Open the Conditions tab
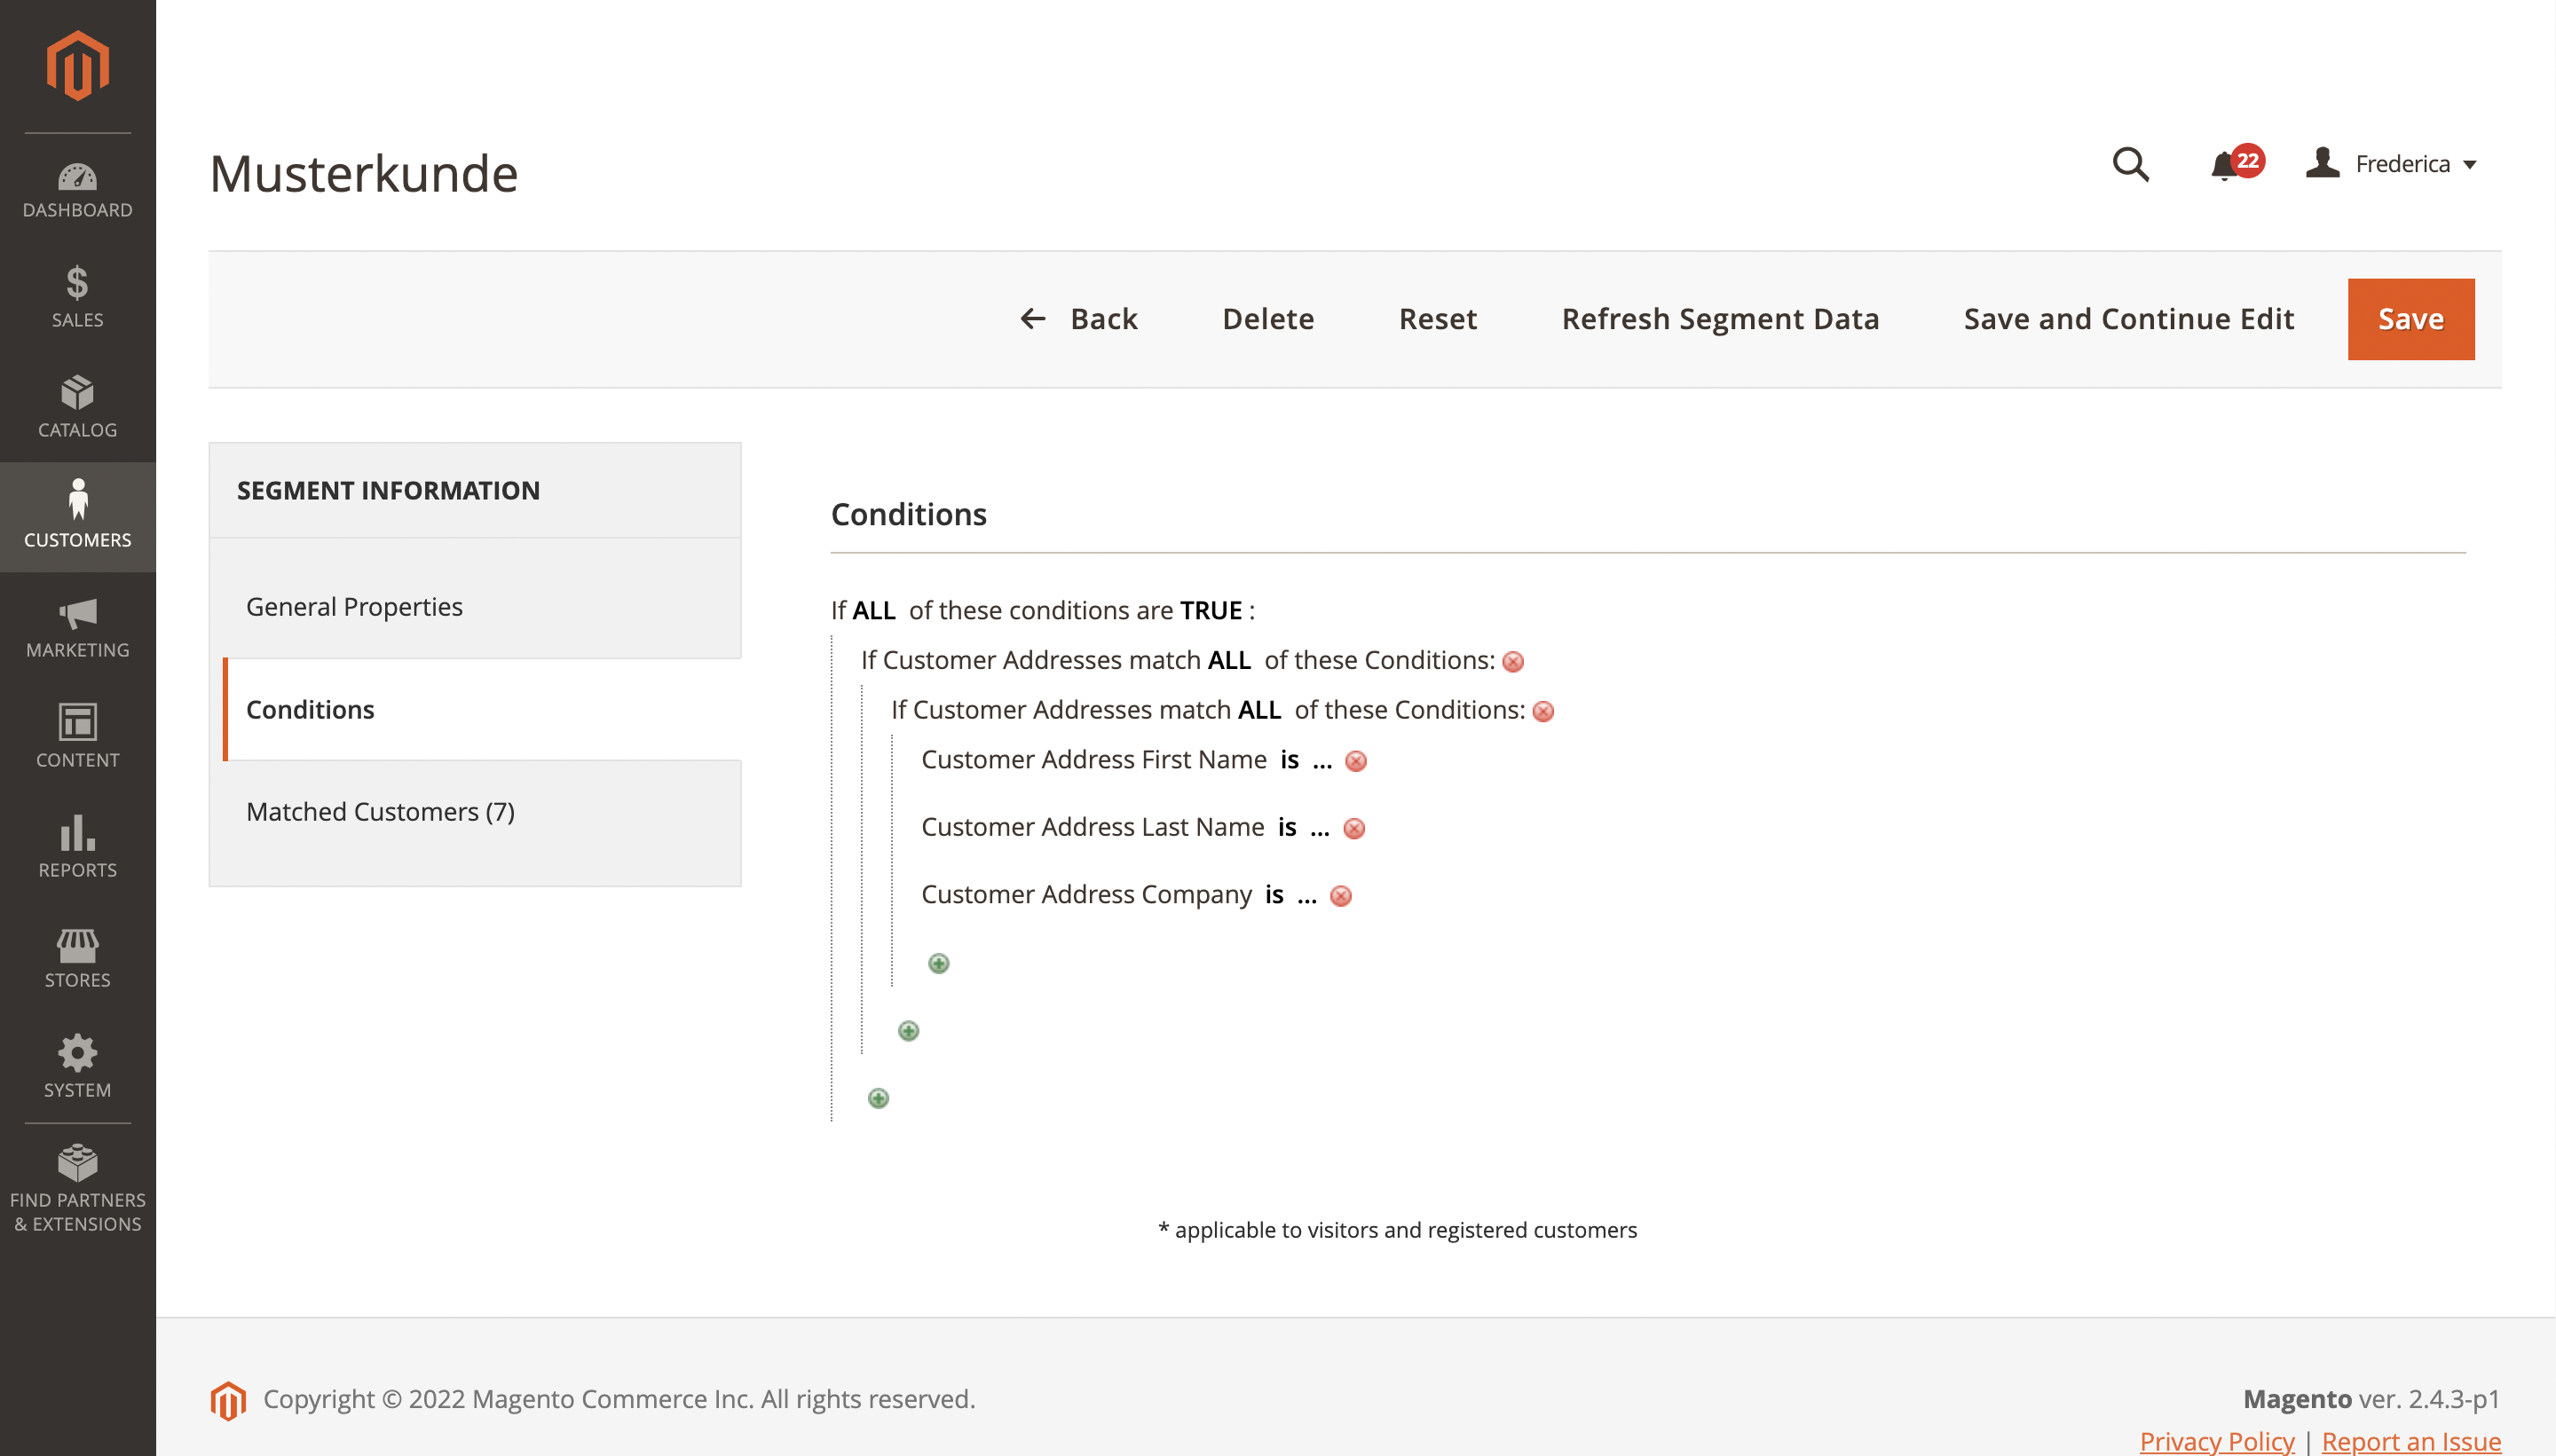Image resolution: width=2556 pixels, height=1456 pixels. tap(482, 709)
